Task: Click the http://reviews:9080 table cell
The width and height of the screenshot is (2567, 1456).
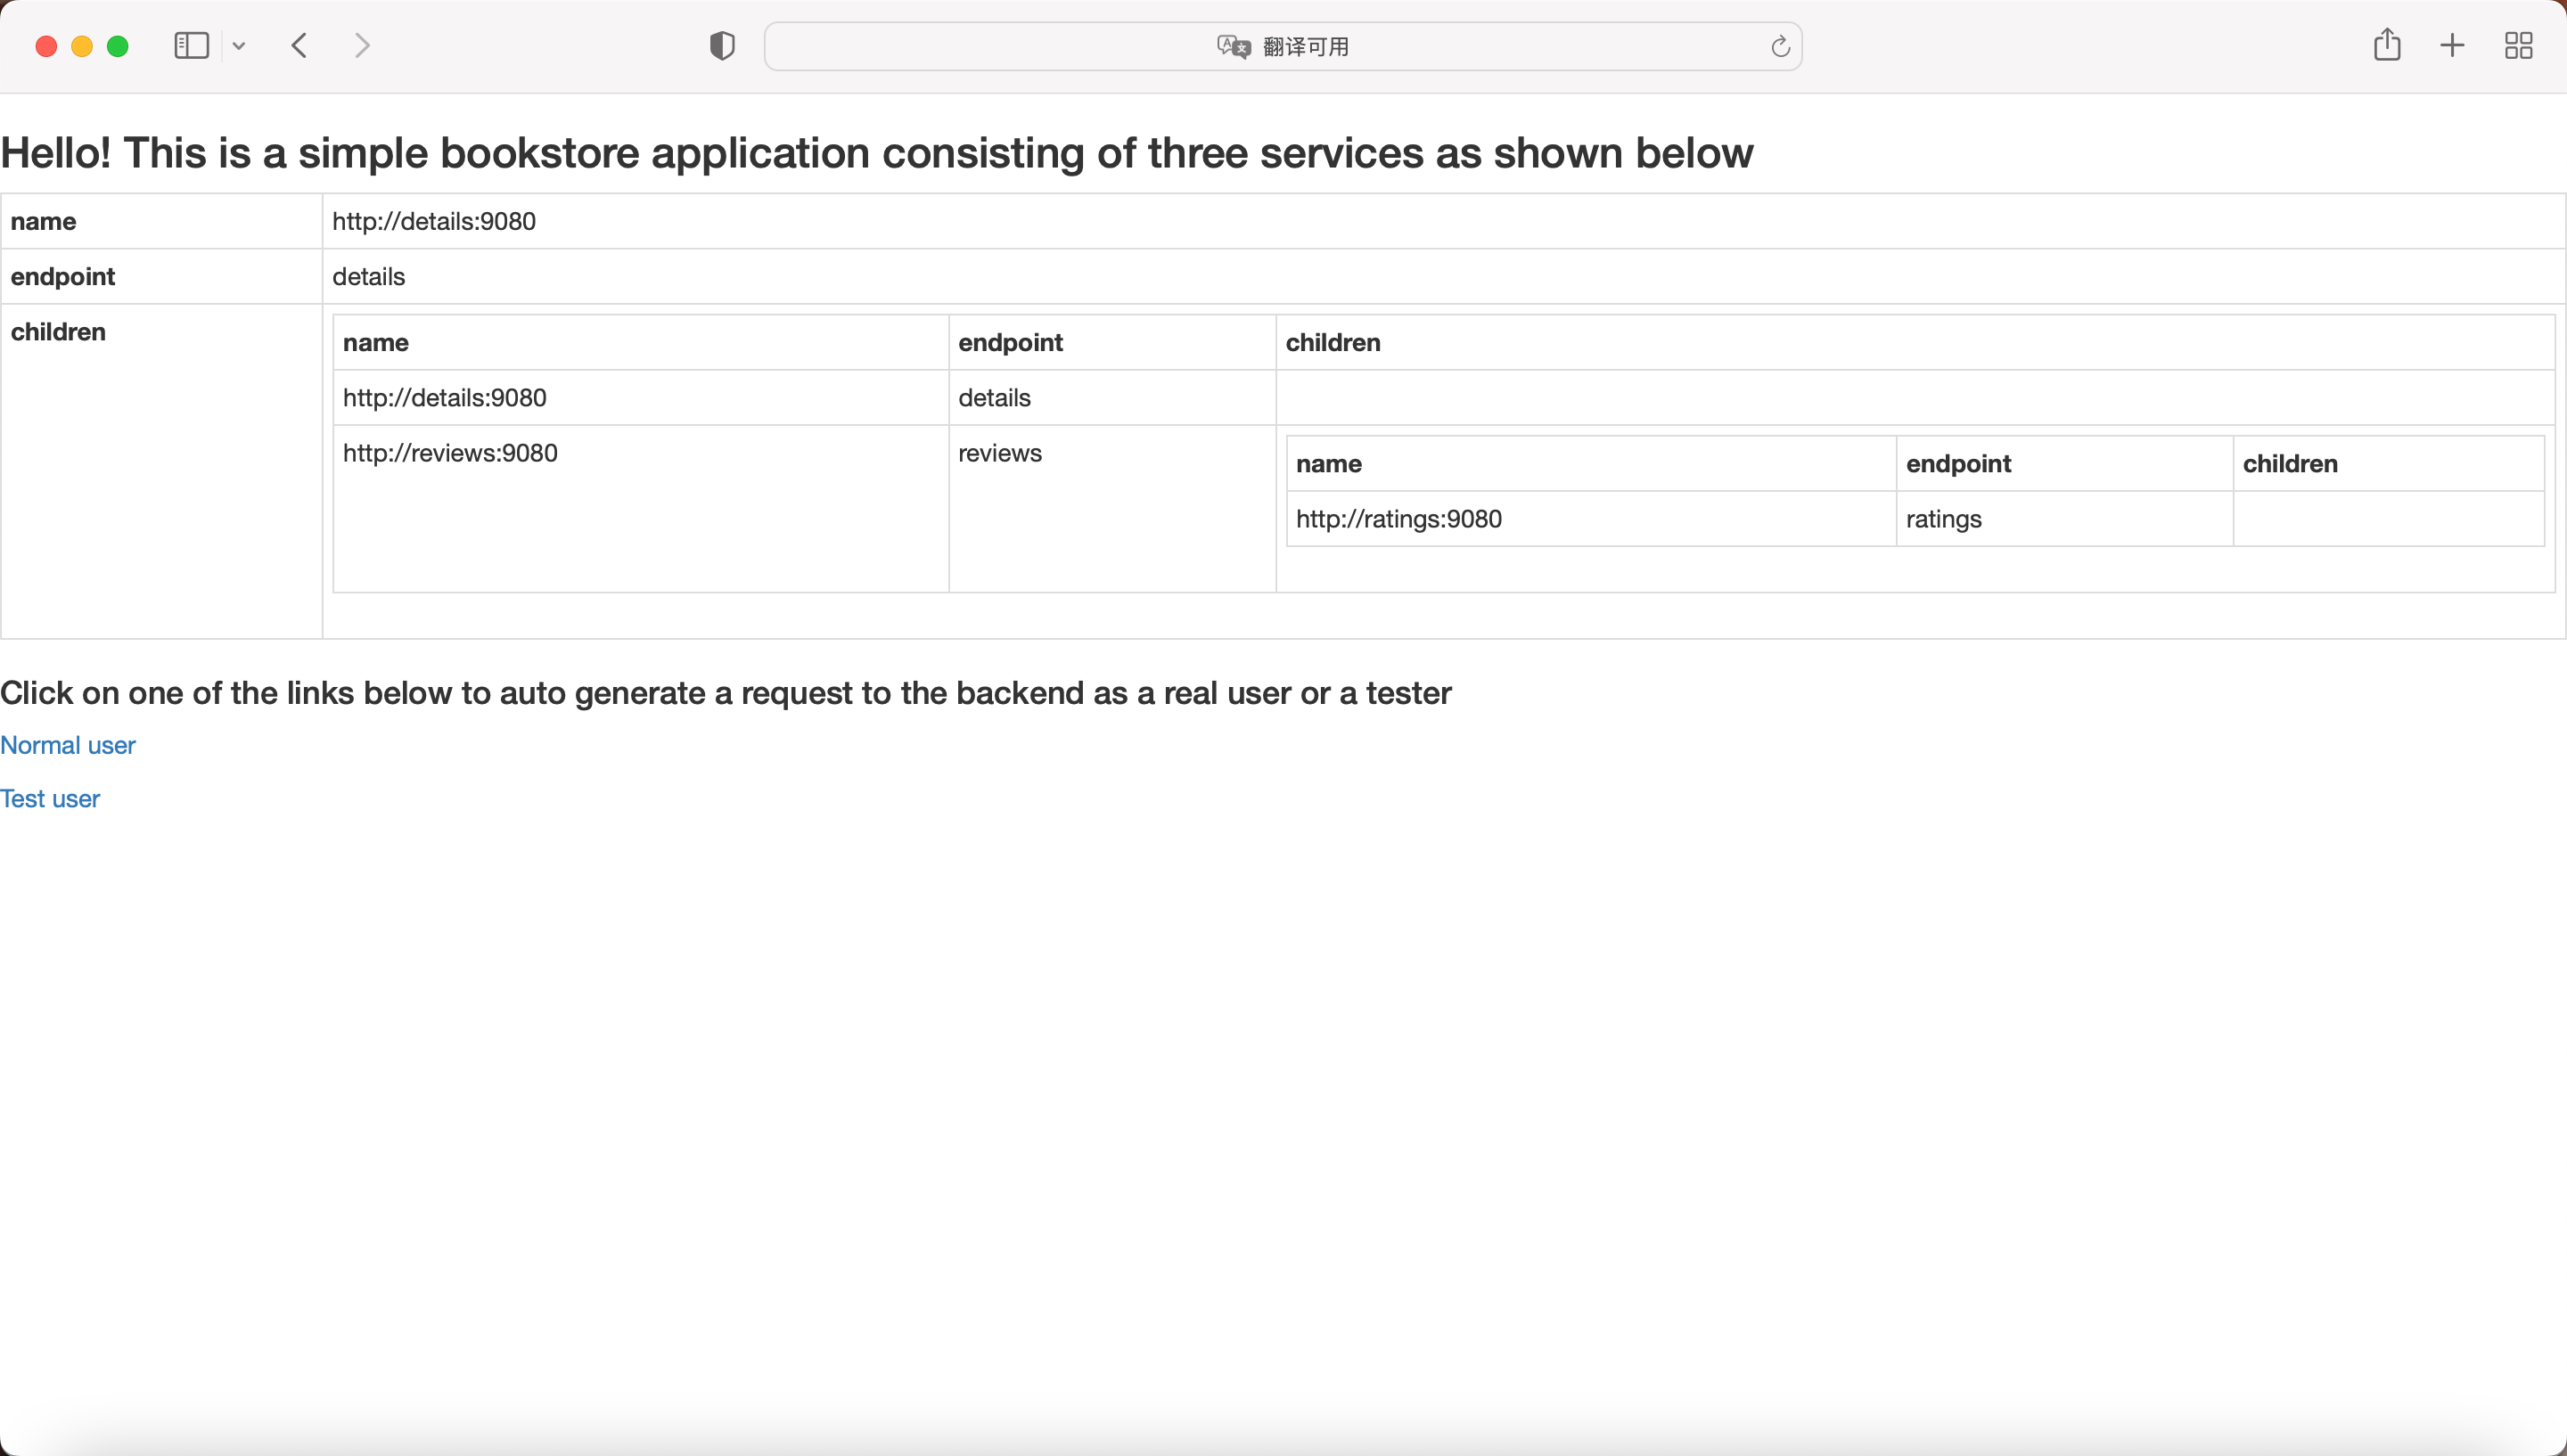Action: [x=450, y=453]
